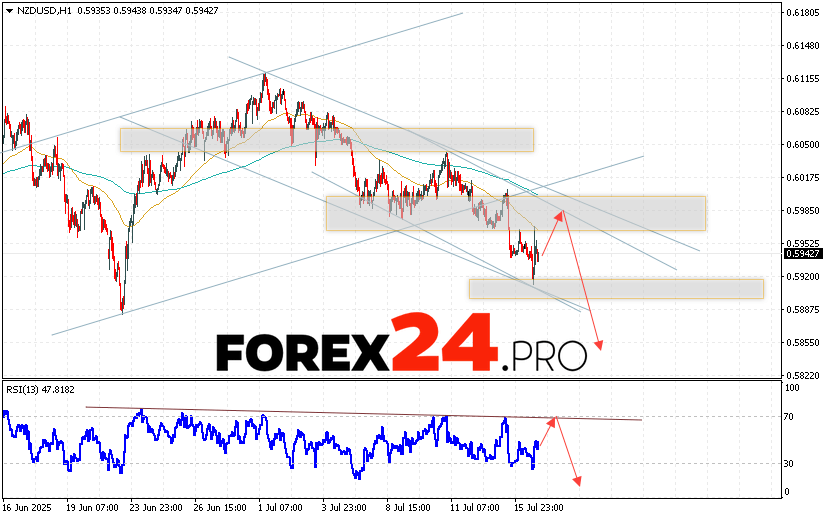827x519 pixels.
Task: Click the 0.61800 price axis label
Action: [x=802, y=13]
